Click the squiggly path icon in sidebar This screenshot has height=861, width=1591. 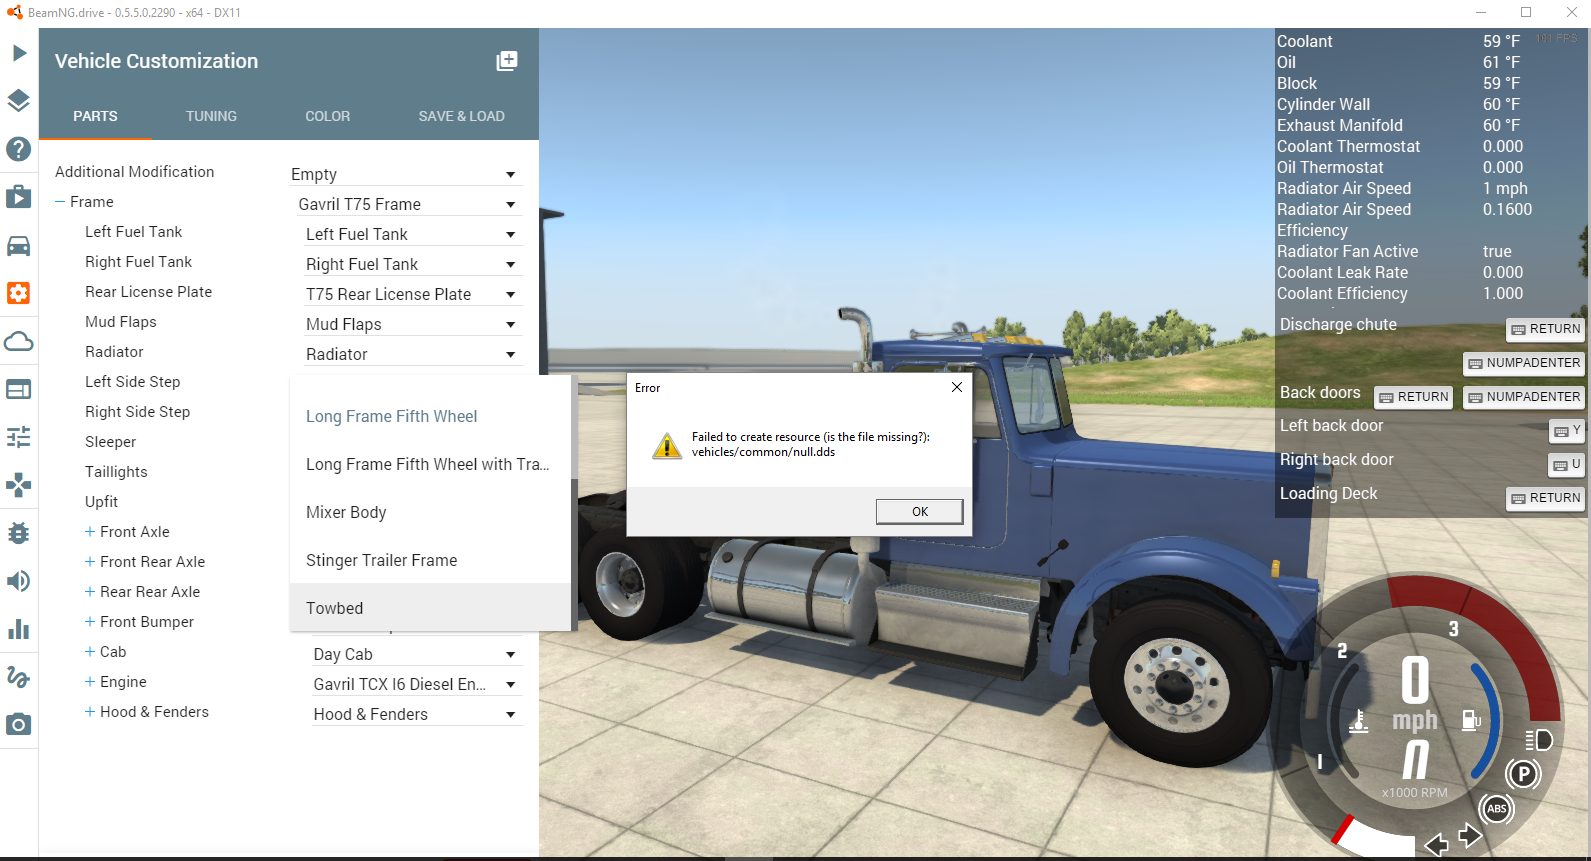[19, 677]
